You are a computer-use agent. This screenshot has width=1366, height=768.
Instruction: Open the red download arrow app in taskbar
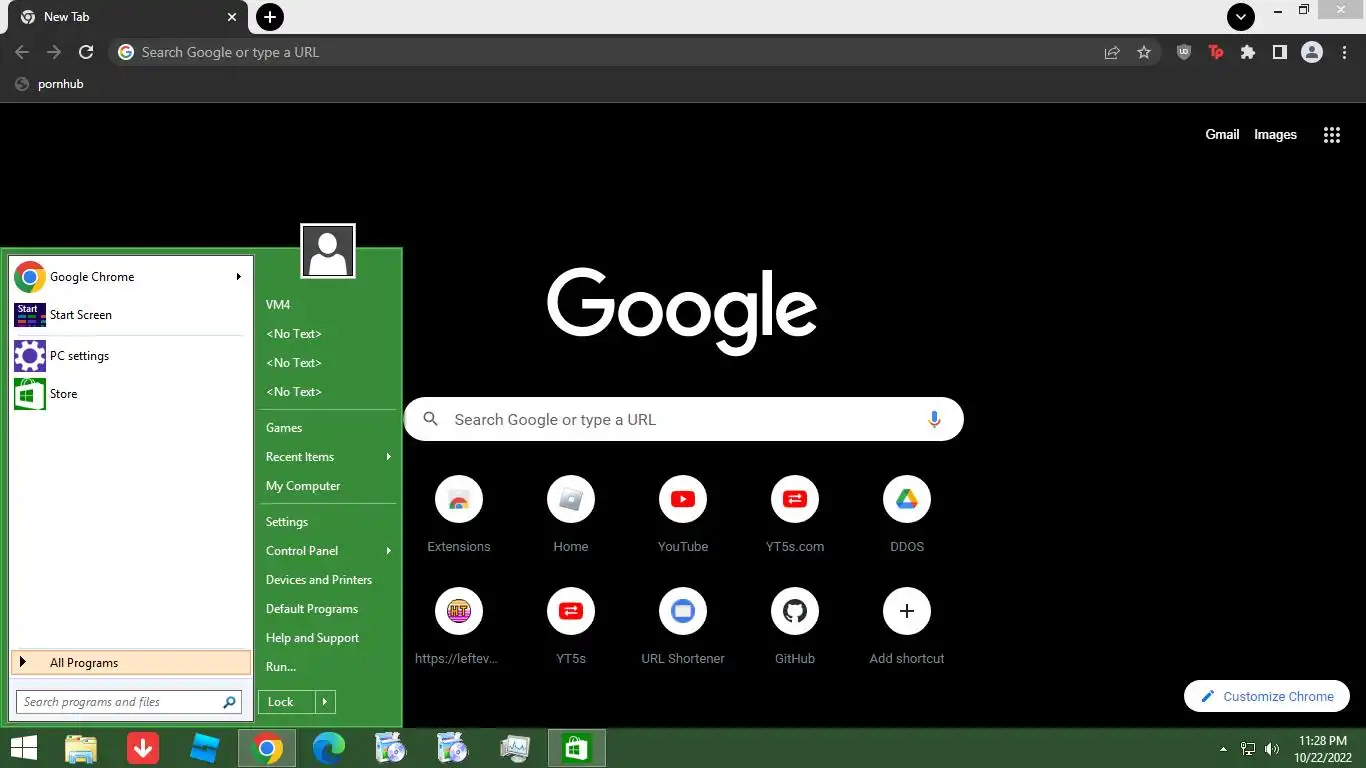(143, 748)
